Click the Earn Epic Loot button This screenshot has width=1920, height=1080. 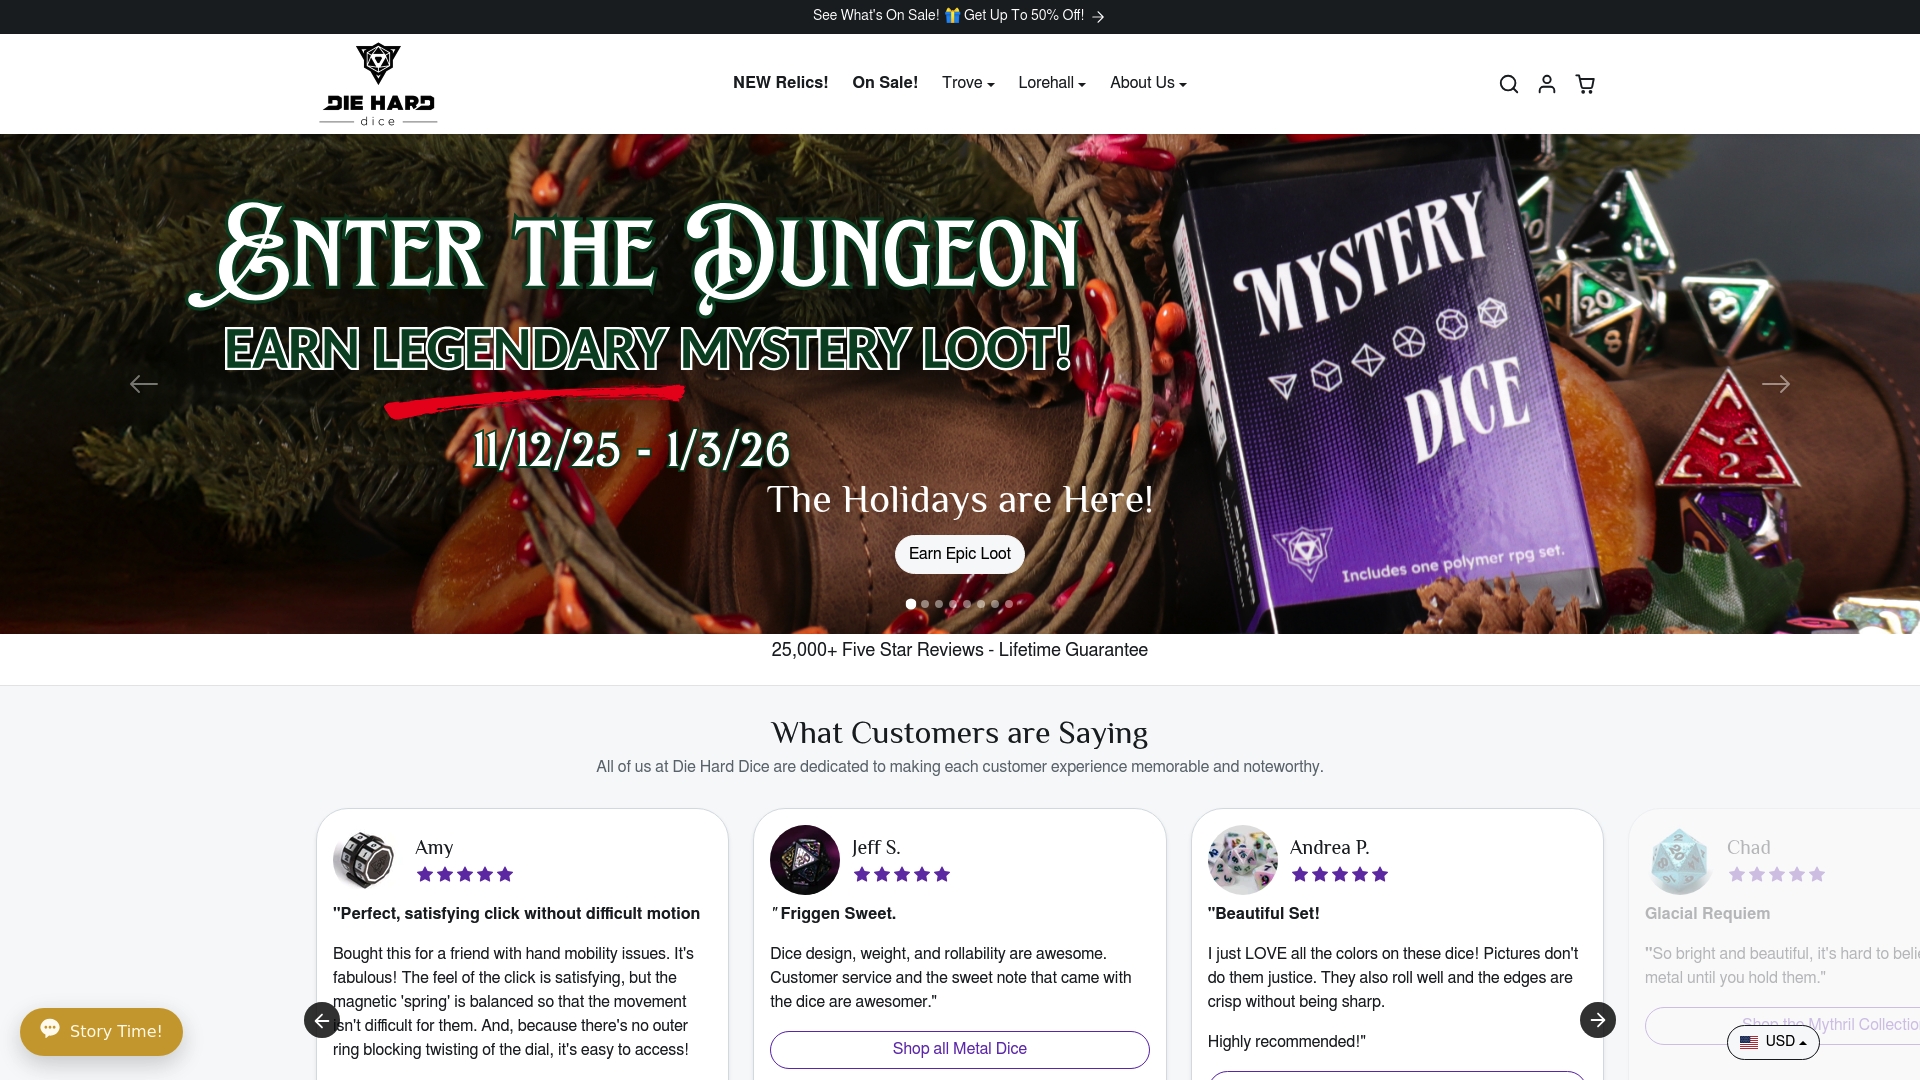(x=959, y=553)
